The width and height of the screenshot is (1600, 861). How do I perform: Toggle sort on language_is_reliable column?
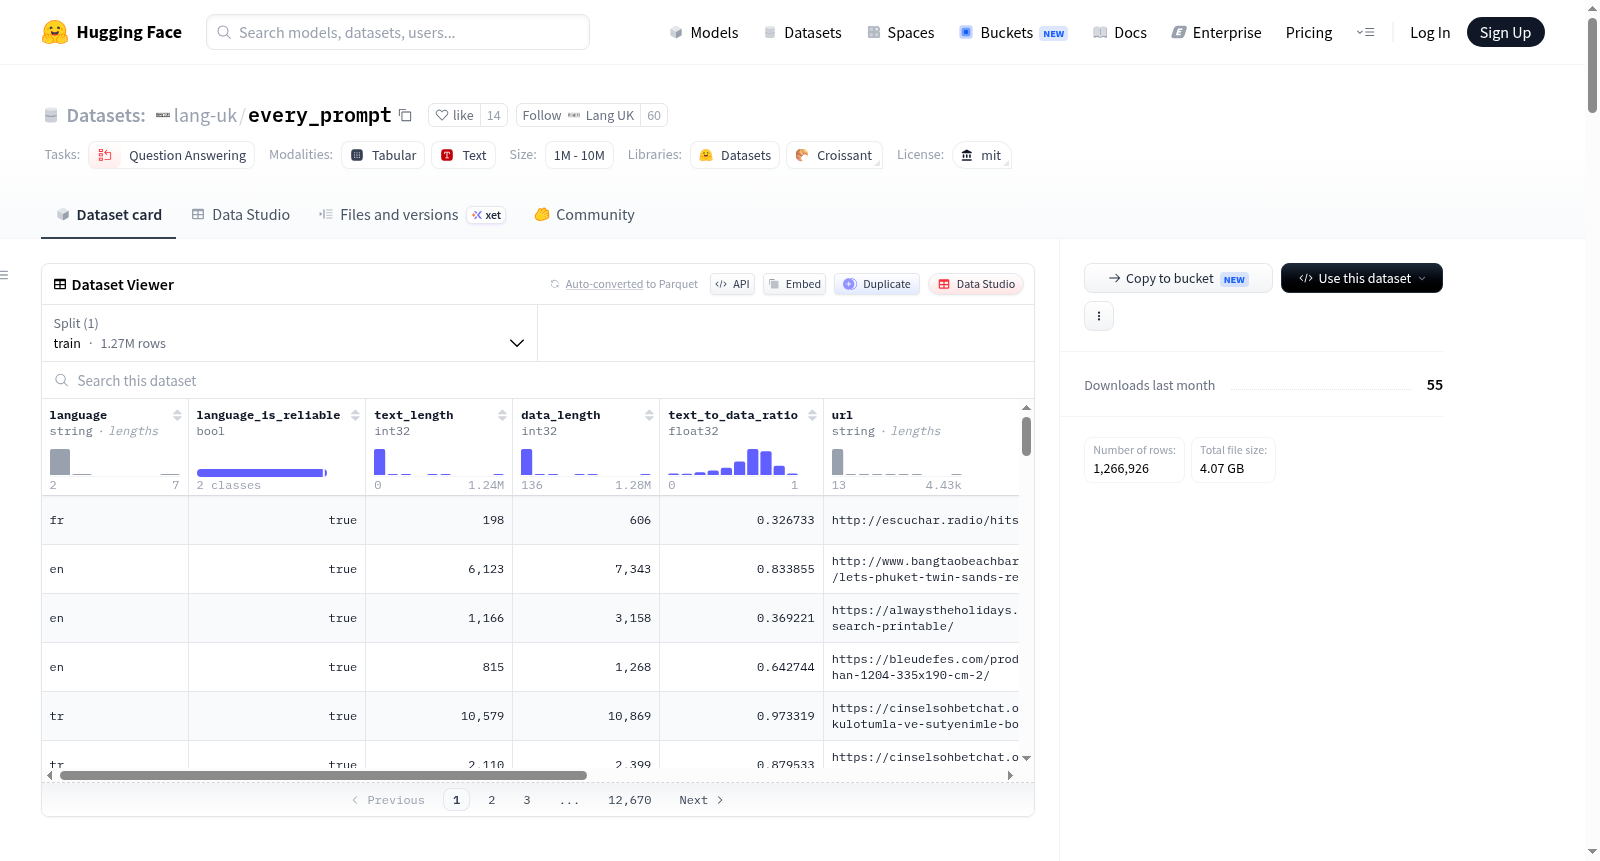click(x=355, y=415)
